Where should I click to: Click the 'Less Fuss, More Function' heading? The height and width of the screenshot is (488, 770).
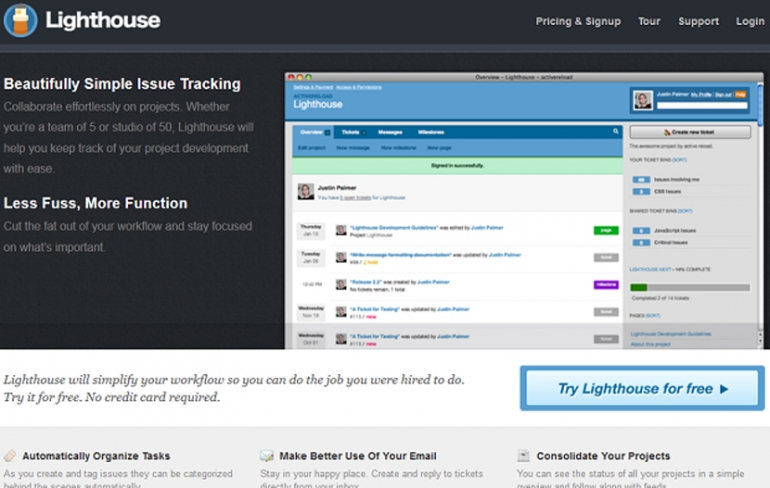95,203
